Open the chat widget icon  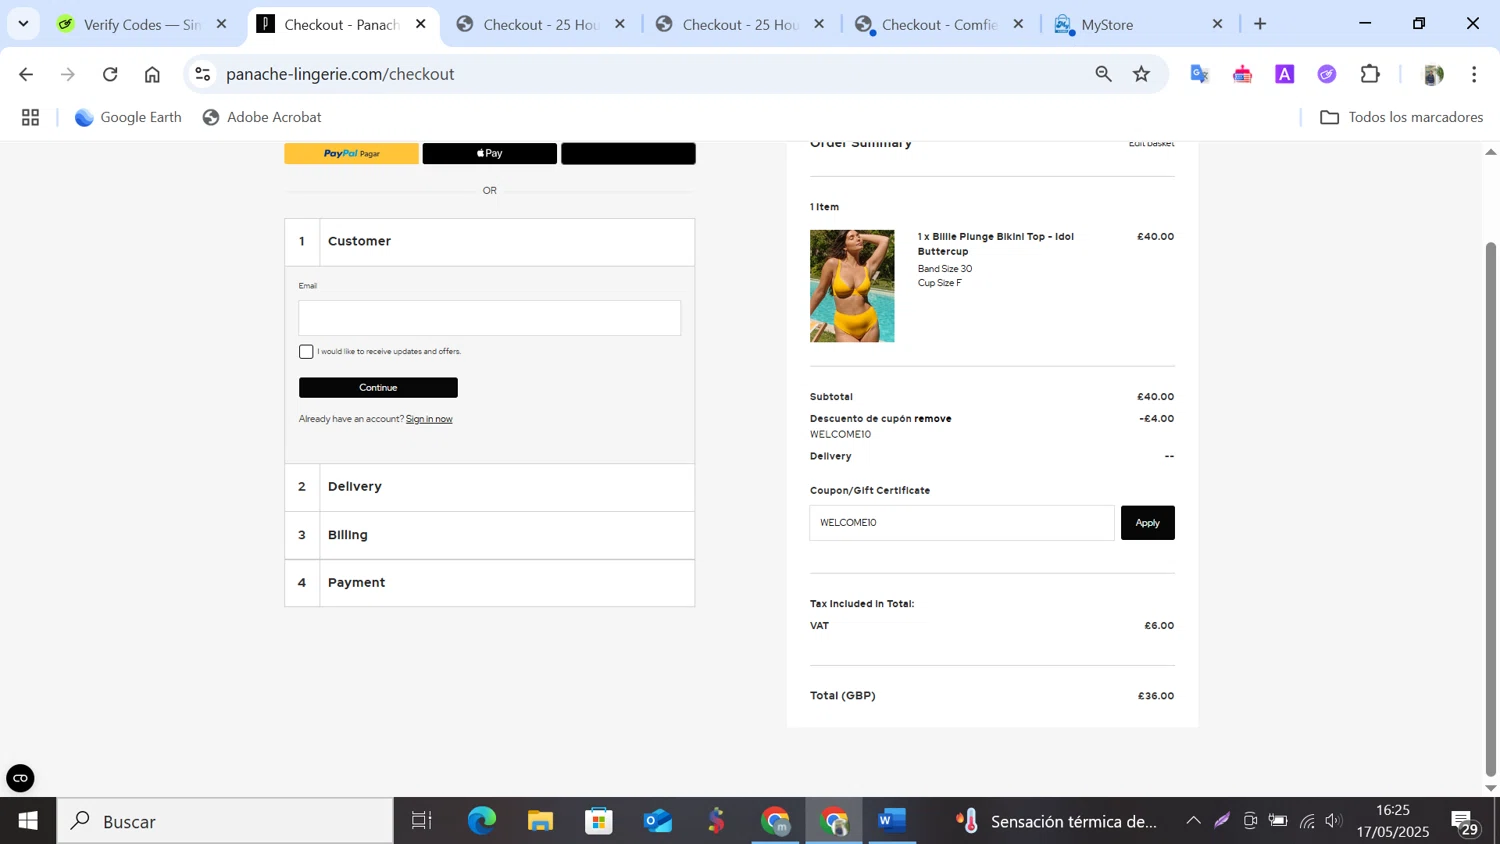pyautogui.click(x=20, y=778)
